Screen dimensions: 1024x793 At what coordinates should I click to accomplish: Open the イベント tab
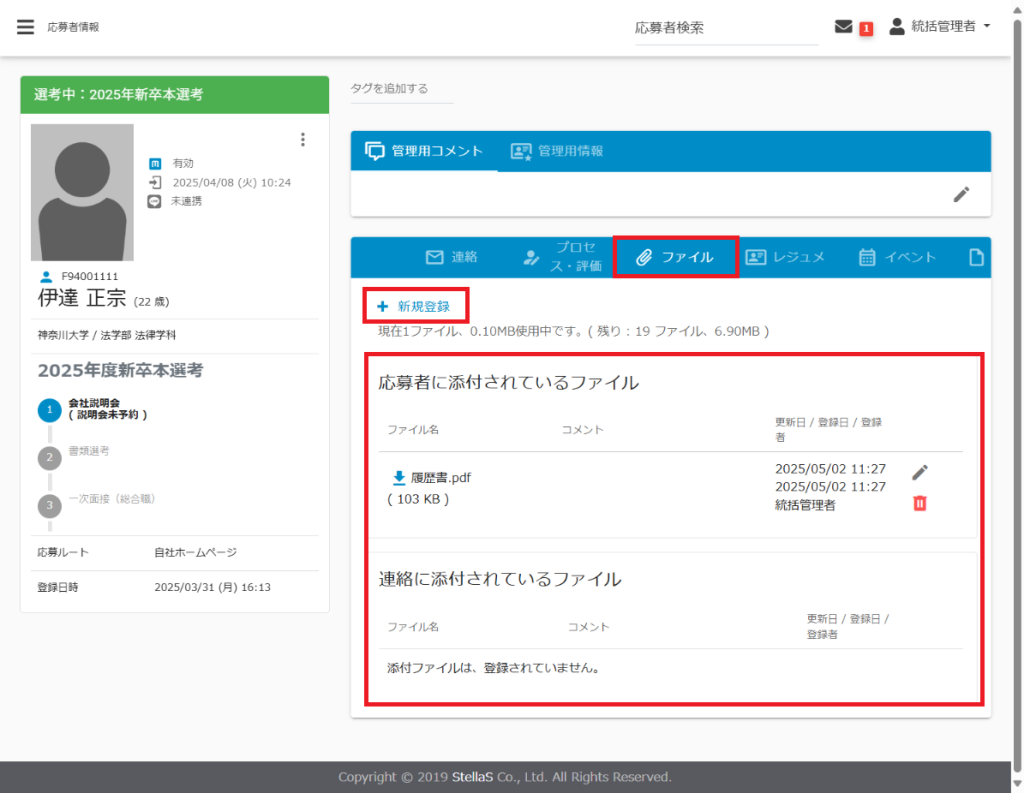pyautogui.click(x=898, y=257)
